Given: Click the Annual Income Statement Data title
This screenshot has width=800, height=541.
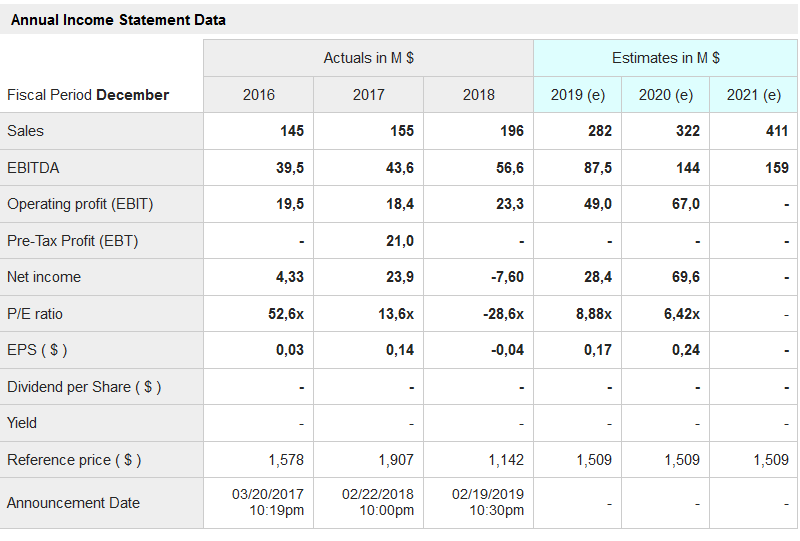Looking at the screenshot, I should point(118,20).
